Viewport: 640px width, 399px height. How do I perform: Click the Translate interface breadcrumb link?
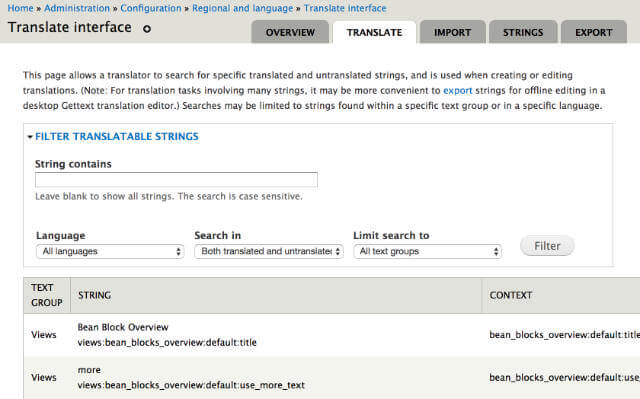point(345,8)
